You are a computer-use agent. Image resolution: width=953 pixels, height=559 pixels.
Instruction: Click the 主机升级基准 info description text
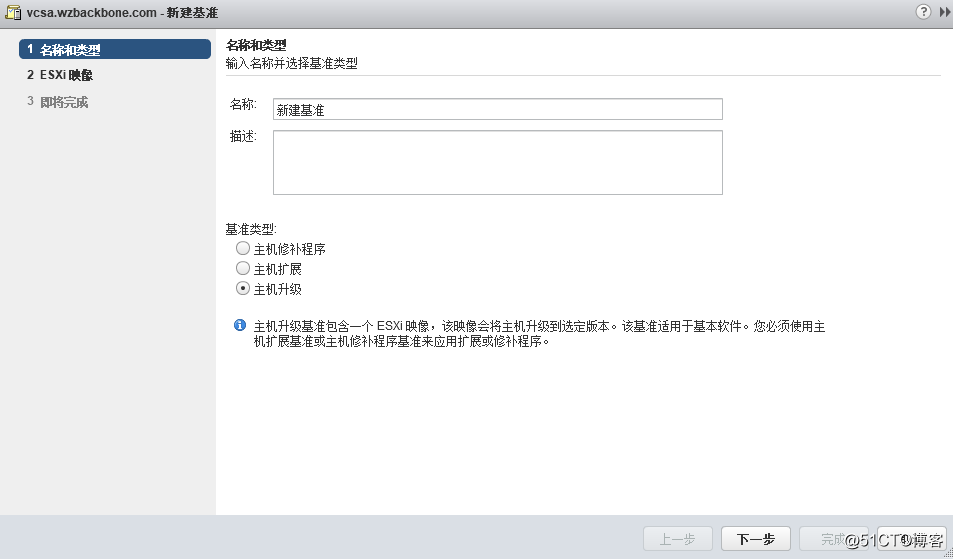[x=539, y=334]
